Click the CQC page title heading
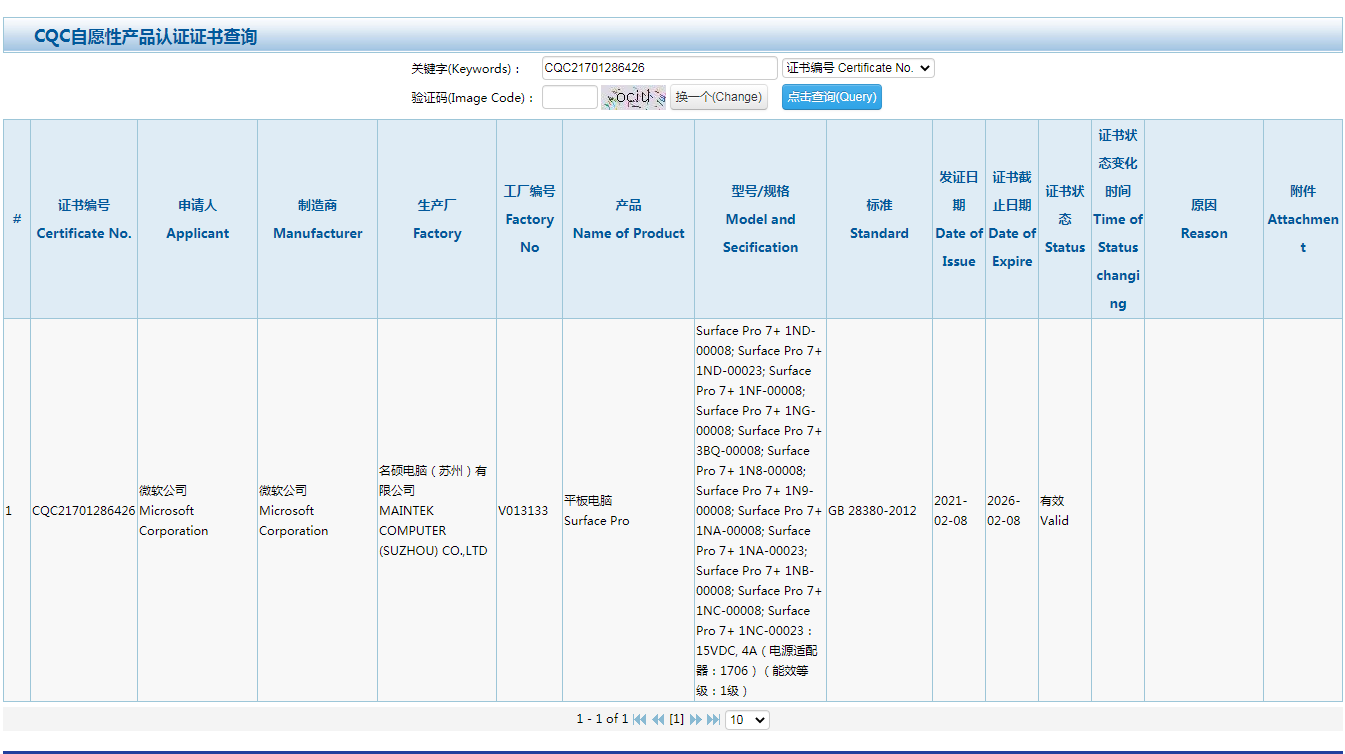This screenshot has width=1345, height=754. point(146,37)
